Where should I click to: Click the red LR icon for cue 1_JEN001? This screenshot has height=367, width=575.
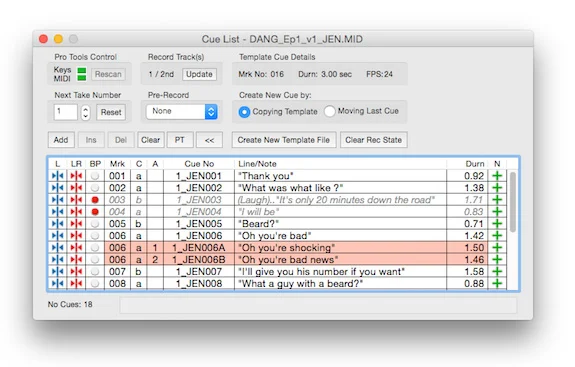[76, 176]
